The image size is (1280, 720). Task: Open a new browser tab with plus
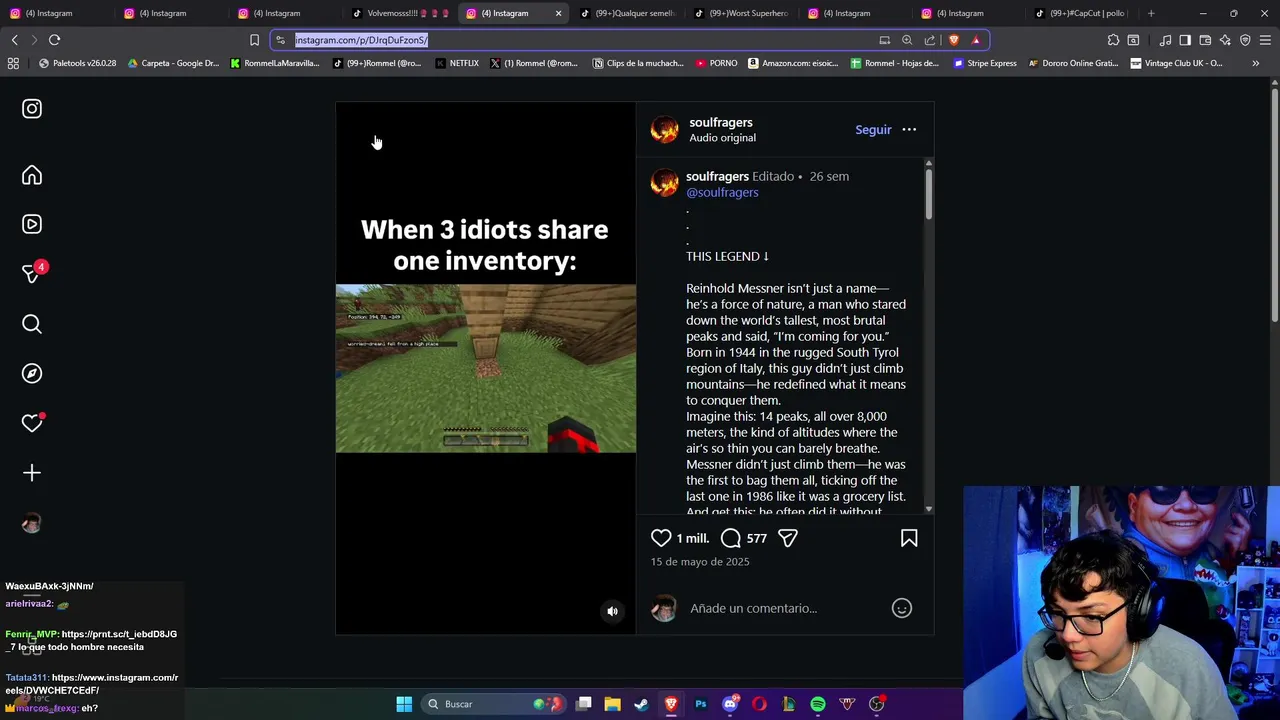1151,13
